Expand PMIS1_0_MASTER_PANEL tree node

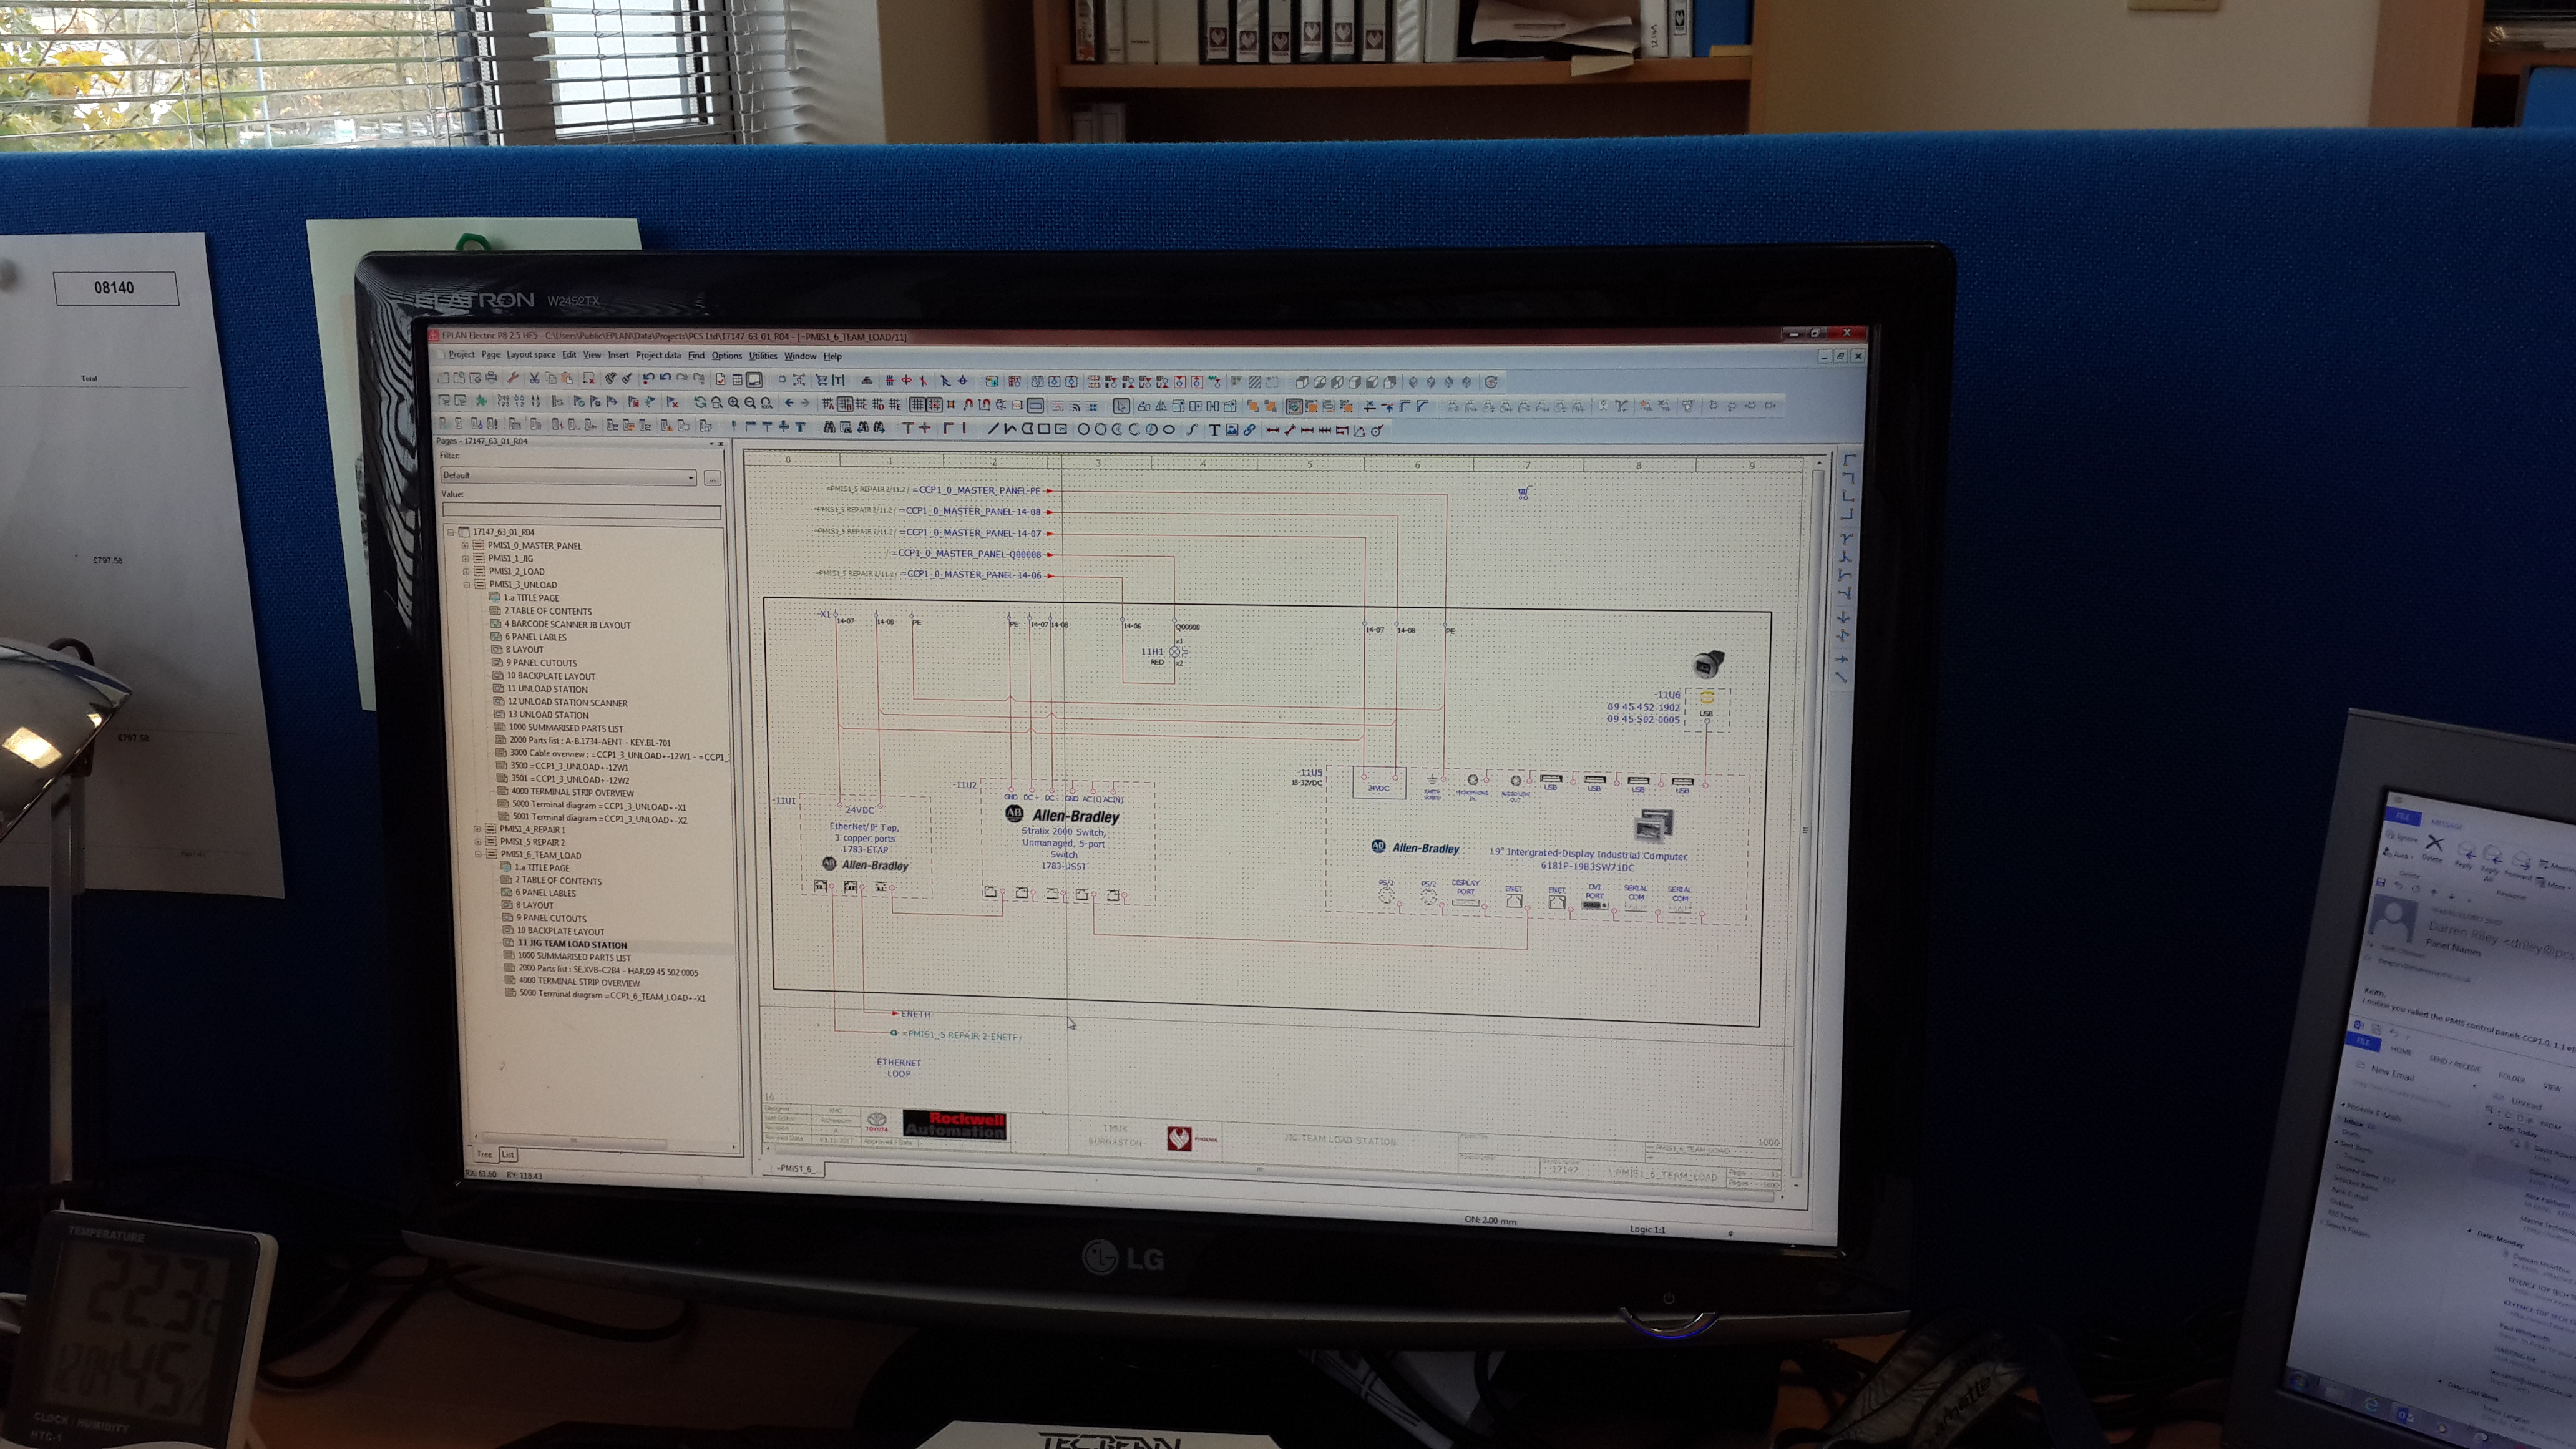(465, 546)
